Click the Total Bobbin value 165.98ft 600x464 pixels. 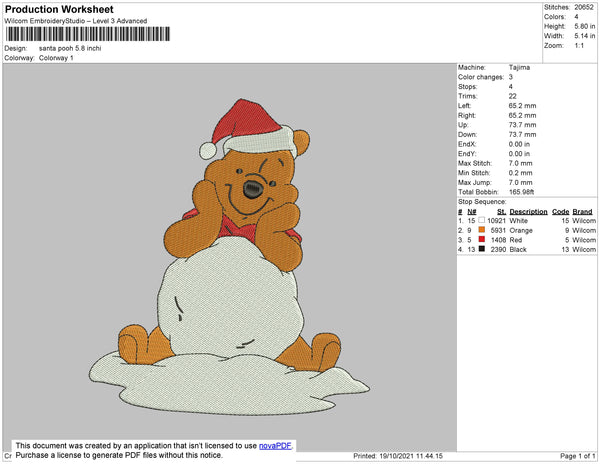pos(521,192)
